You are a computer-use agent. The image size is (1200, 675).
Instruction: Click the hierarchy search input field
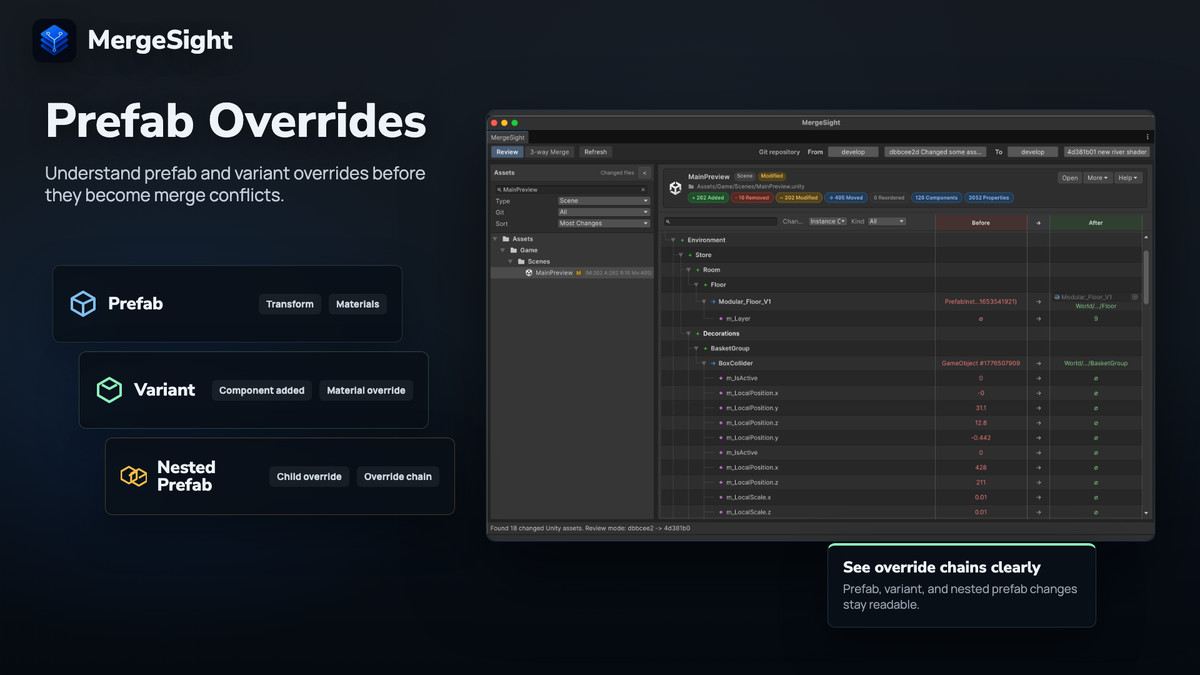(x=720, y=221)
